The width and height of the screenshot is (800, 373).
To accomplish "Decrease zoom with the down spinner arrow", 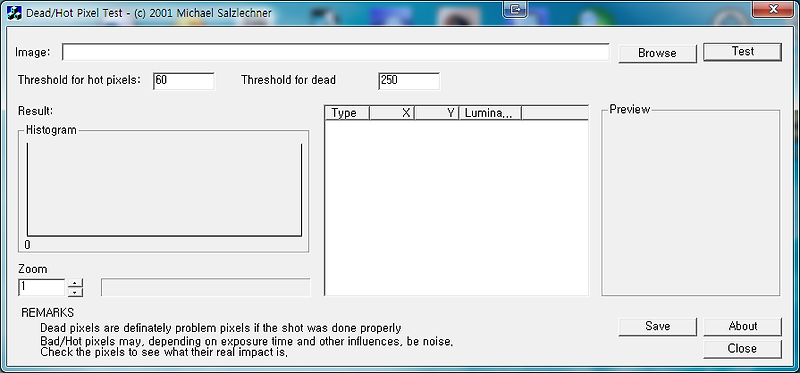I will pos(75,292).
